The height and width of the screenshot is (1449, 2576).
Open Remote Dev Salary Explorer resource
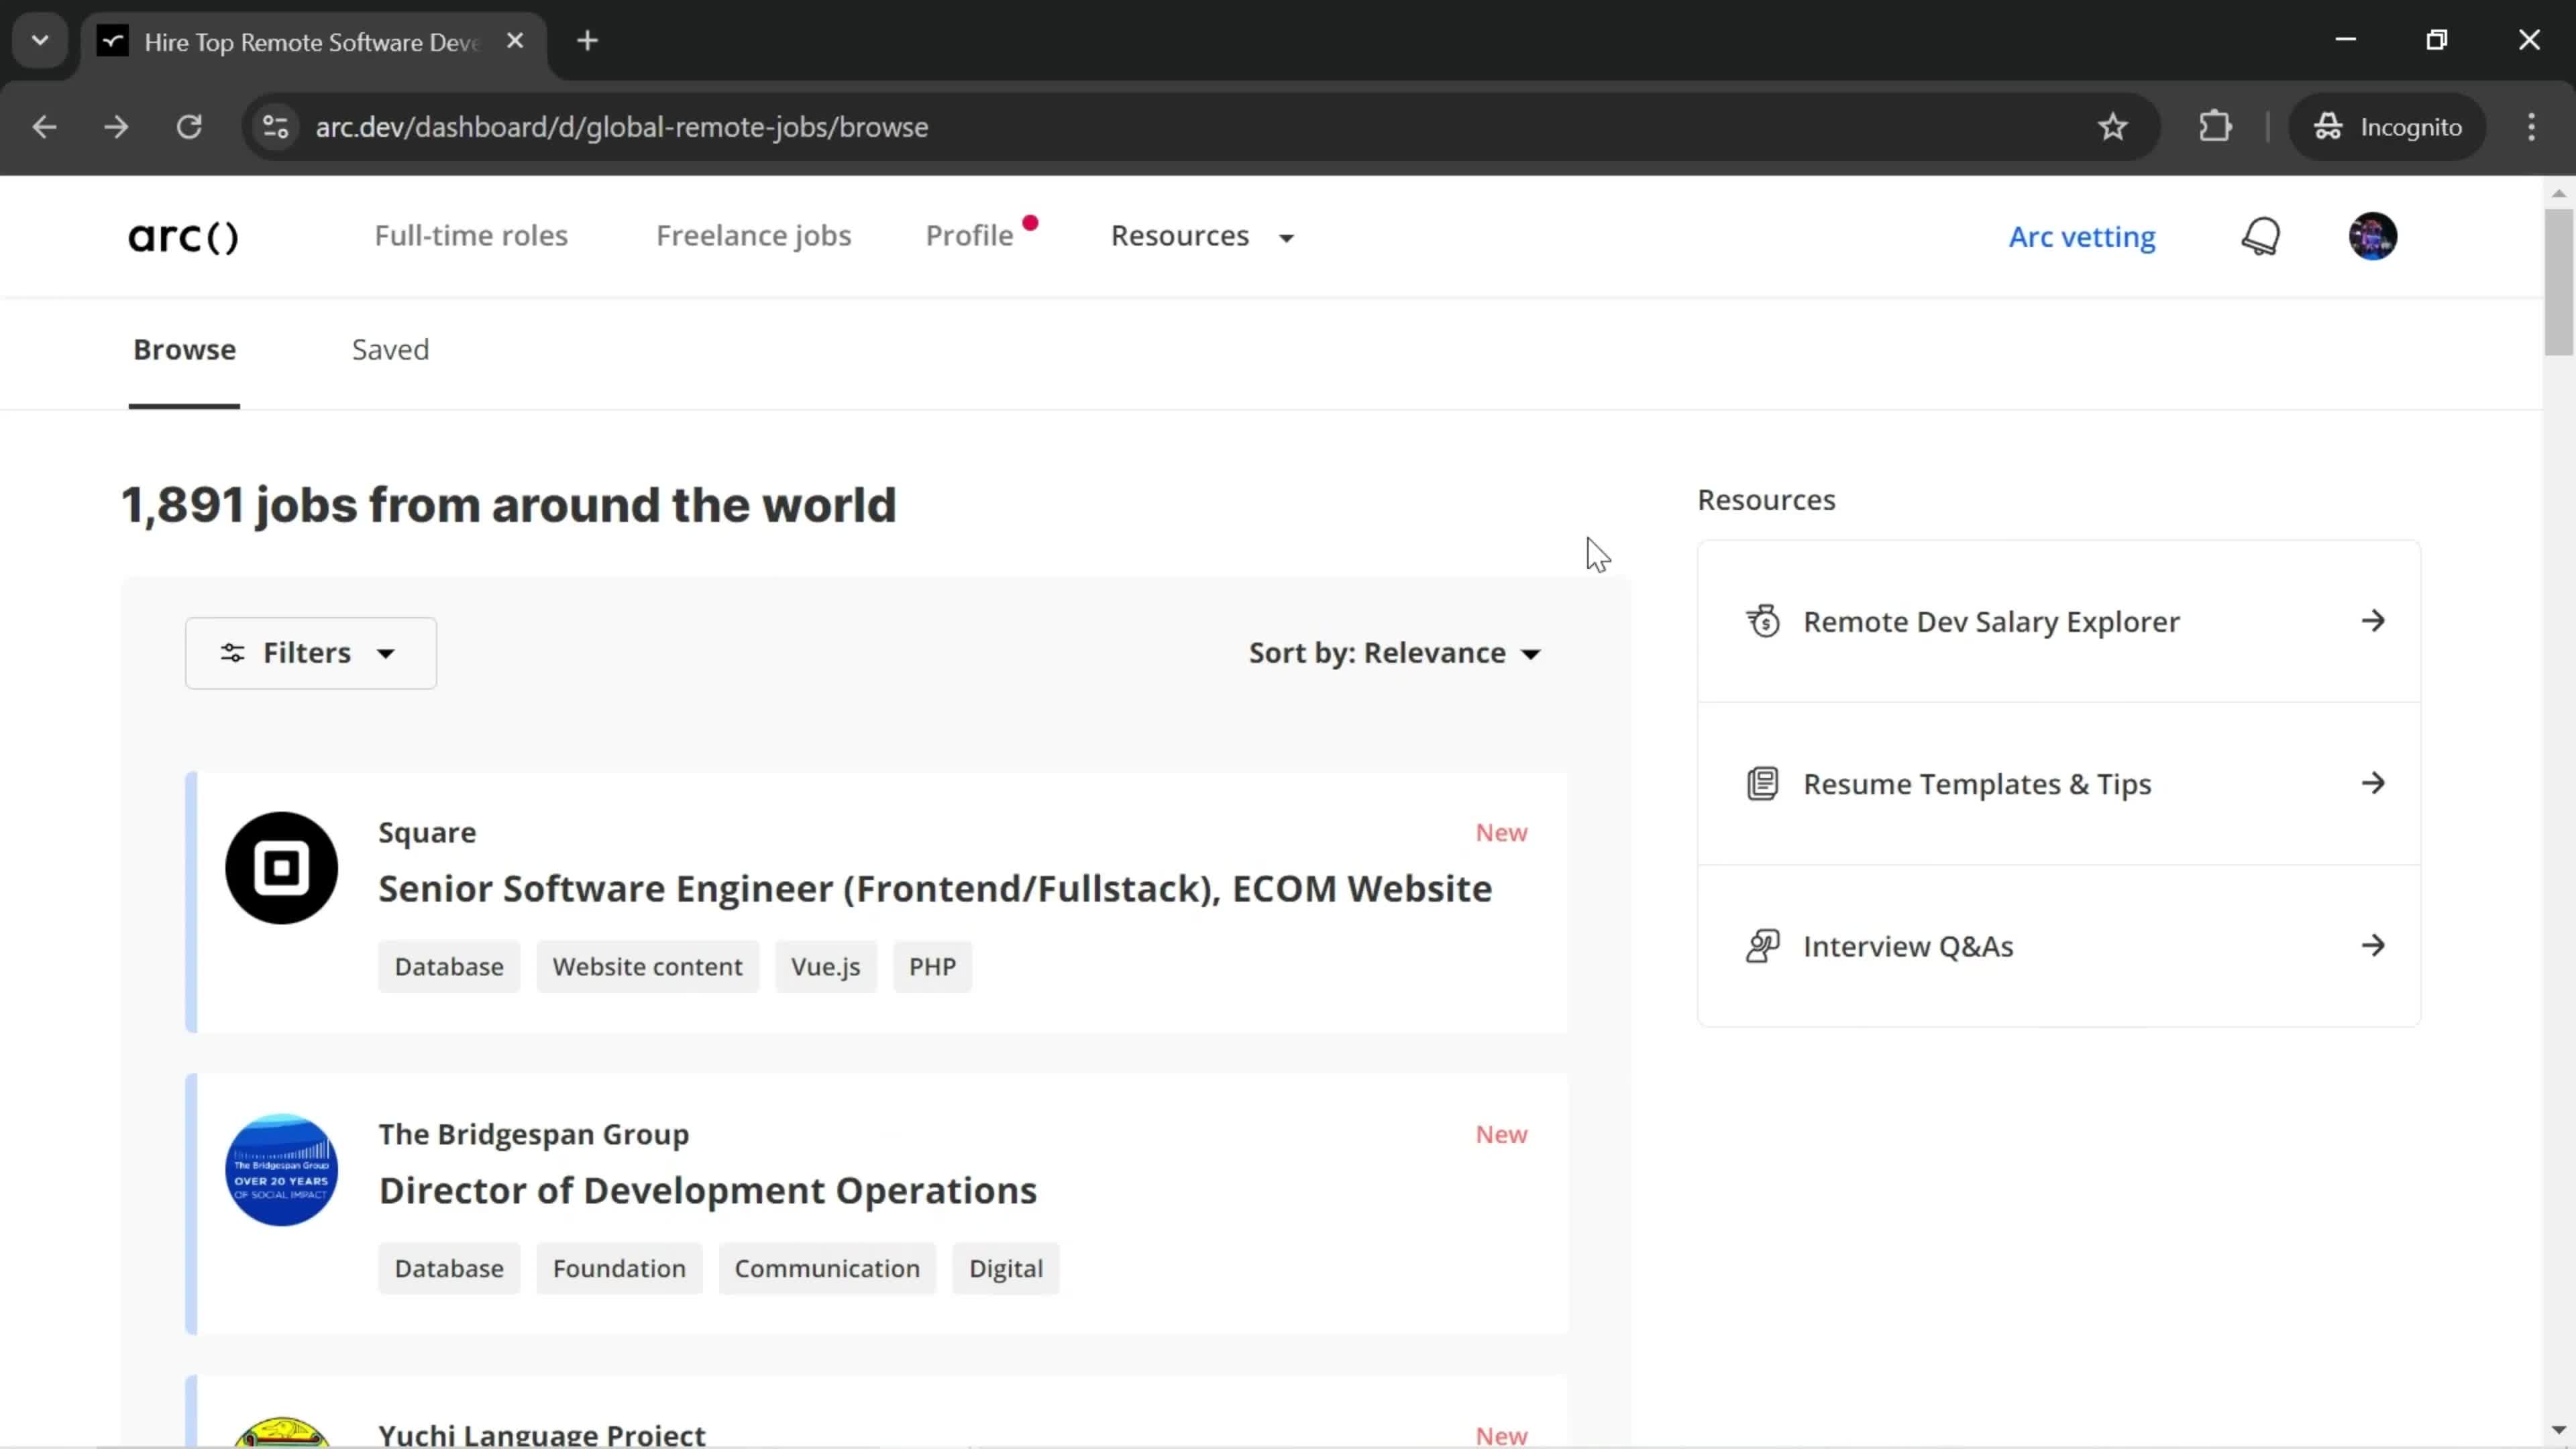coord(2059,621)
